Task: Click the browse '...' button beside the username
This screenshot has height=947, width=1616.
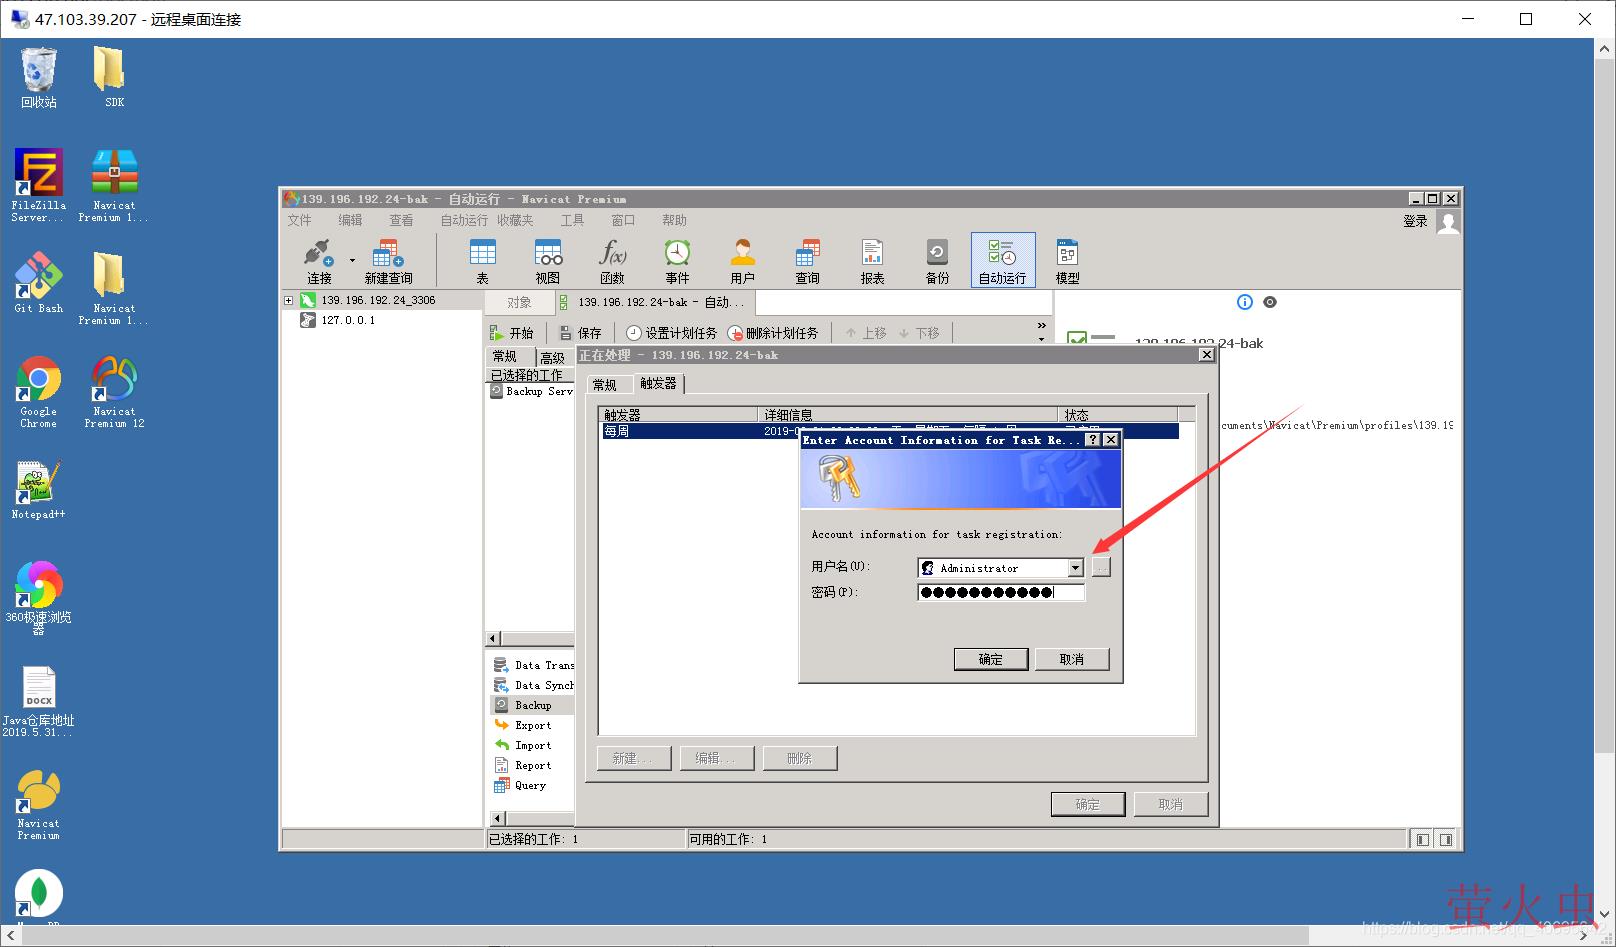Action: pos(1101,568)
